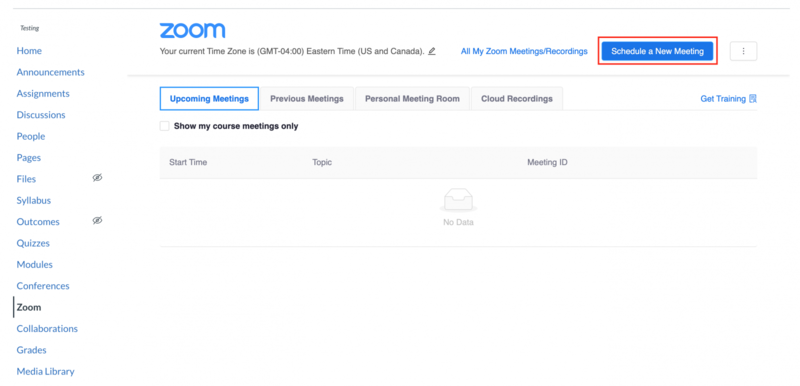Image resolution: width=800 pixels, height=386 pixels.
Task: Go to Announcements in course navigation
Action: point(51,72)
